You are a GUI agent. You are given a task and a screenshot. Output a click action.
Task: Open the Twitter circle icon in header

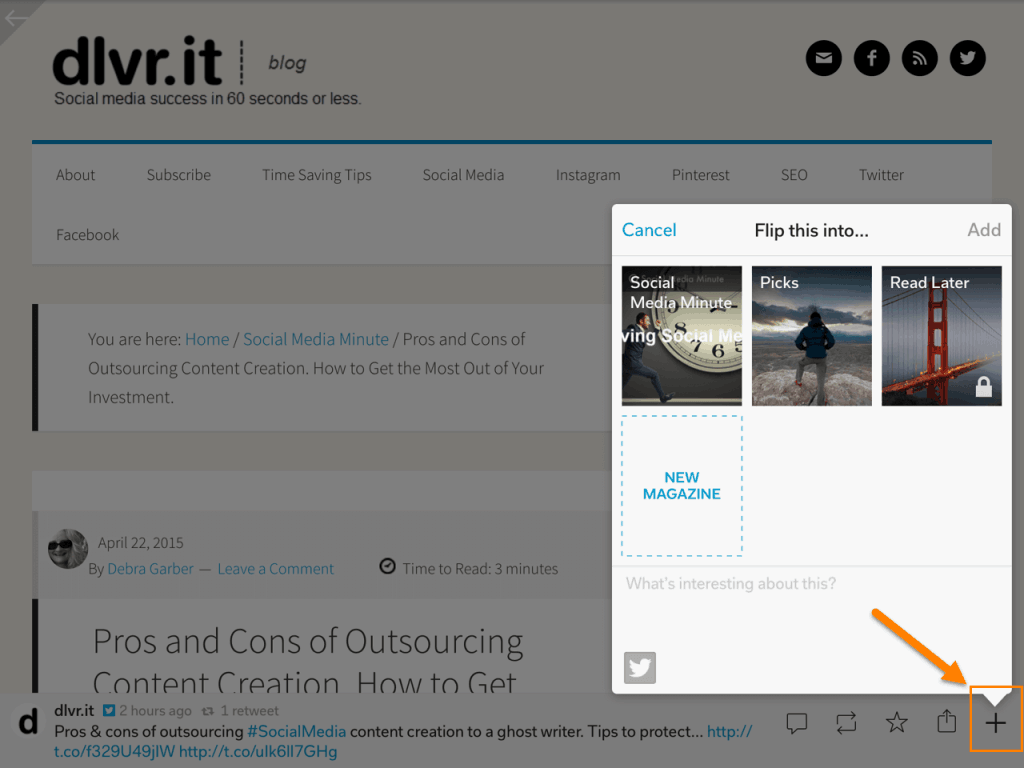(967, 58)
